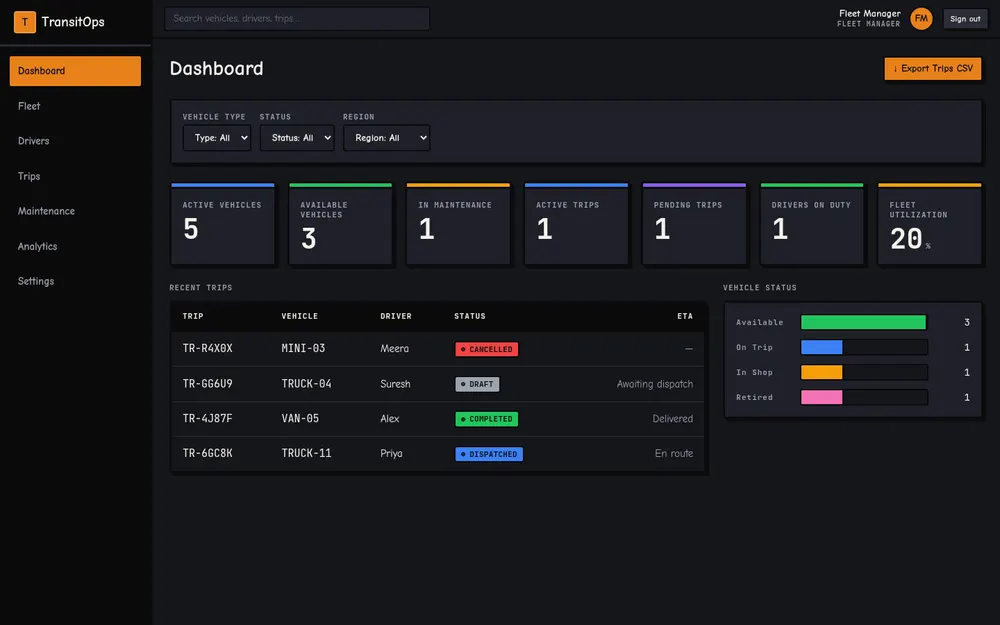Click the red CANCELLED status badge
The width and height of the screenshot is (1000, 625).
487,349
